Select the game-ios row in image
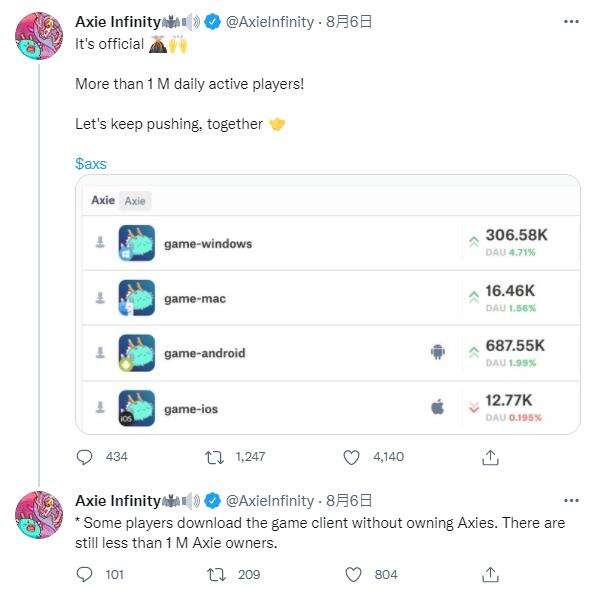 coord(331,407)
